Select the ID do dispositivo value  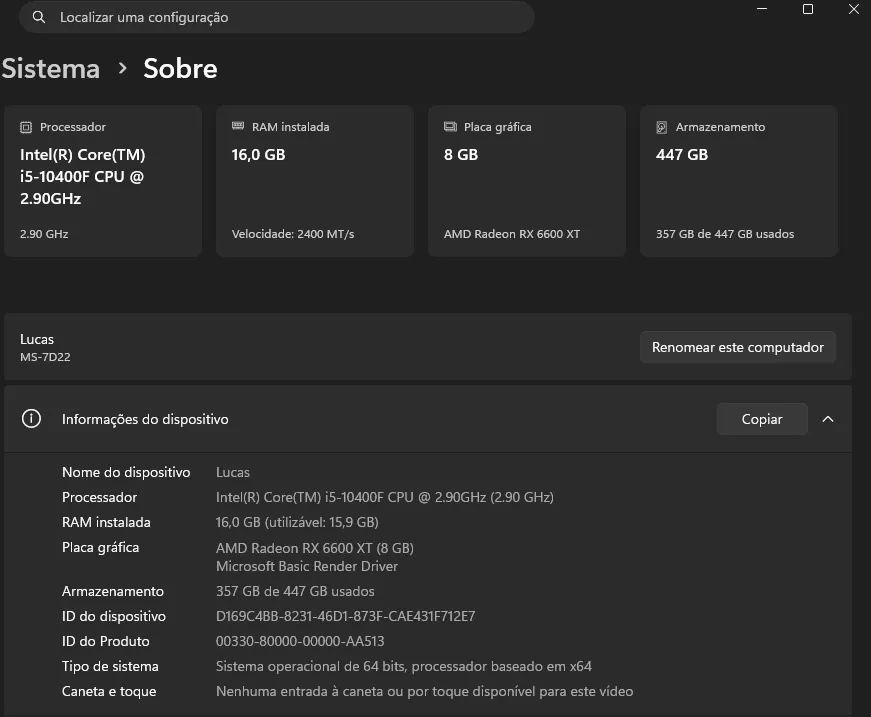coord(346,616)
